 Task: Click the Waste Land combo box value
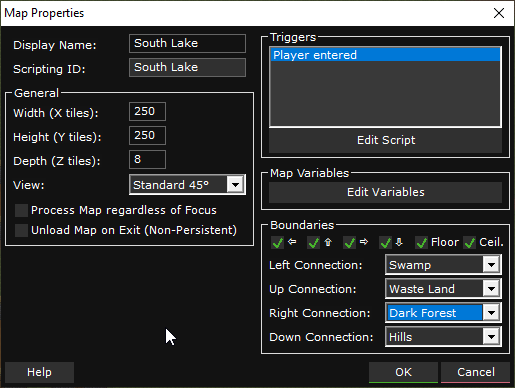(x=435, y=289)
